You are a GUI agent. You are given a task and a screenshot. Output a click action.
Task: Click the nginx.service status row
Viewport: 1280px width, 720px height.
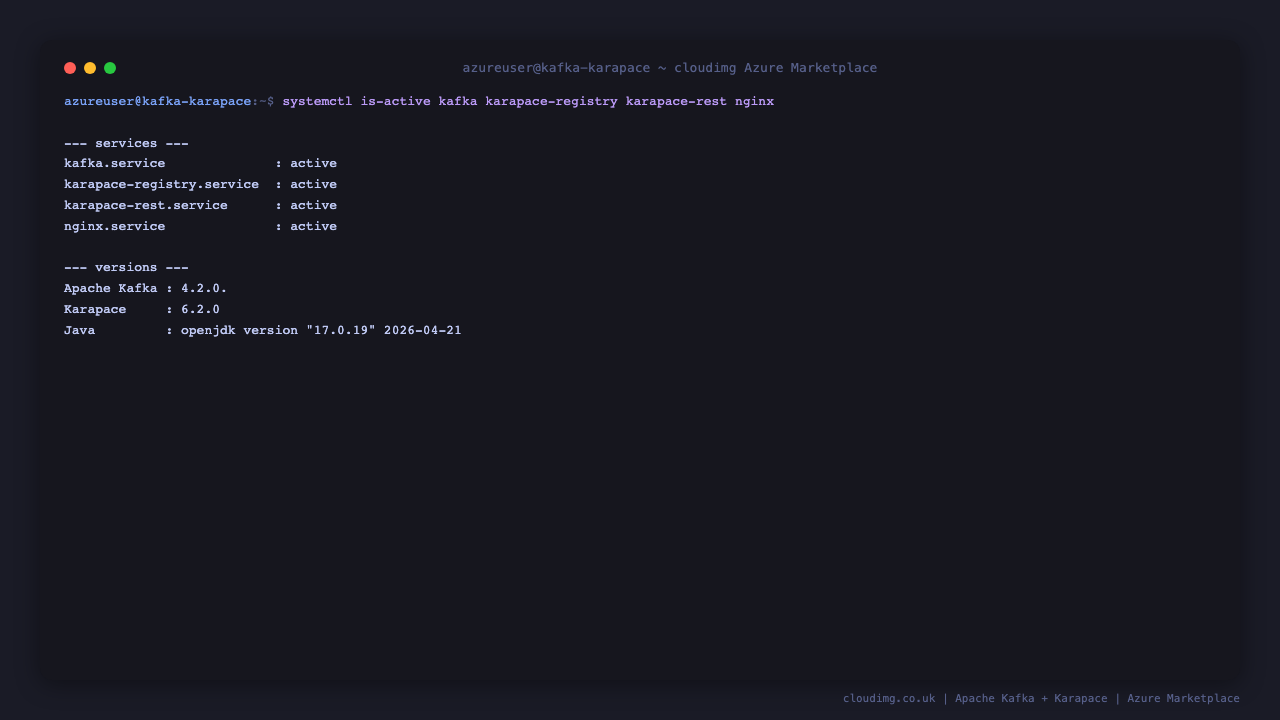coord(200,227)
